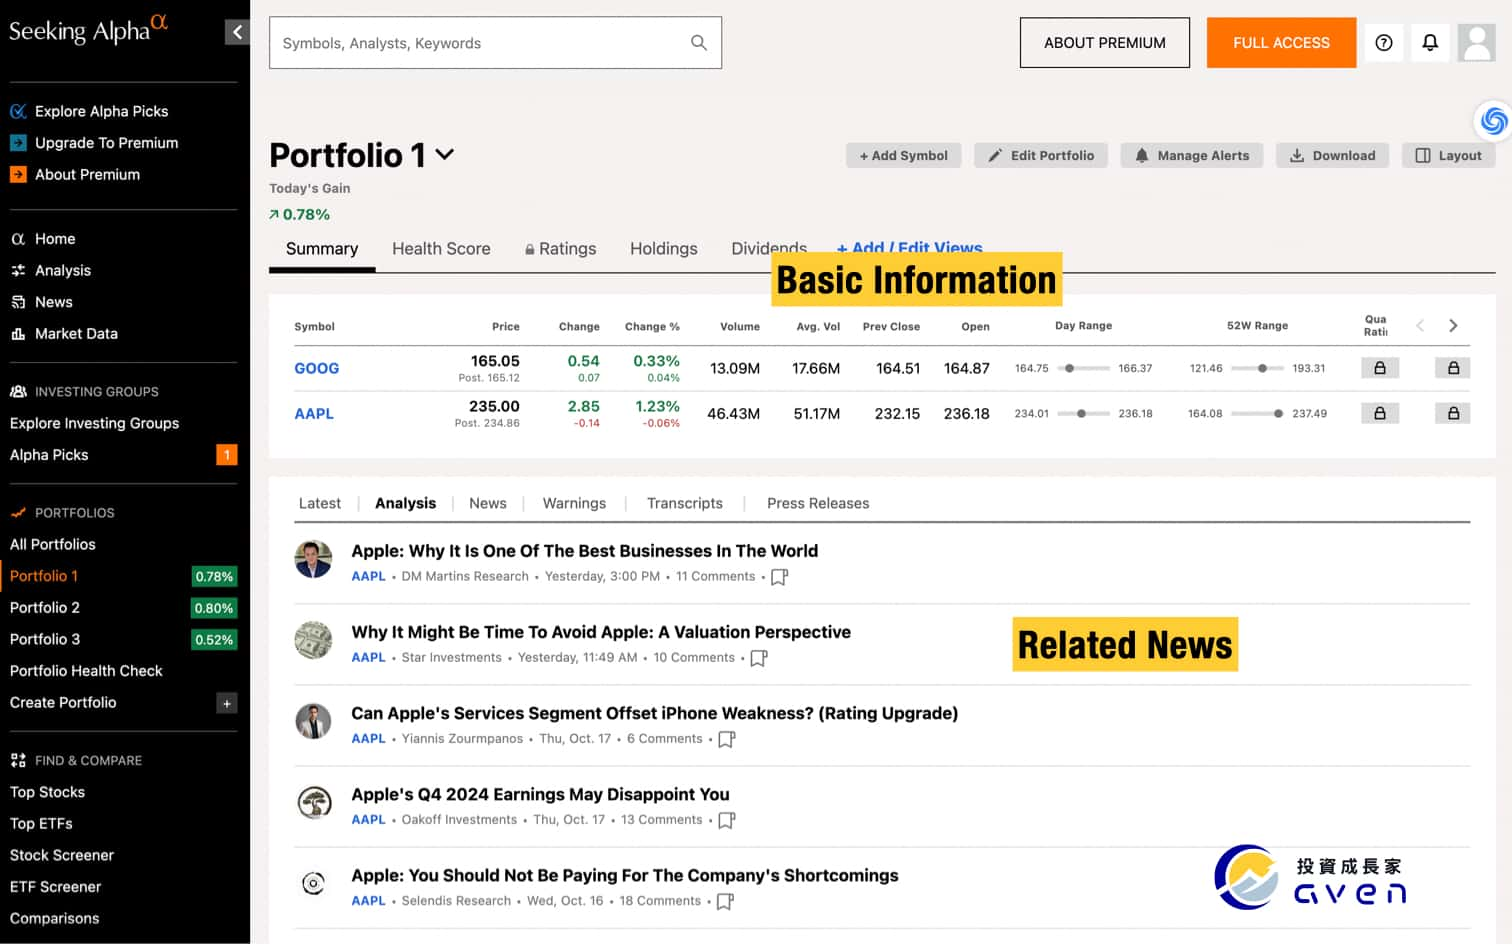This screenshot has height=946, width=1512.
Task: Open Analysis in the sidebar
Action: [x=62, y=271]
